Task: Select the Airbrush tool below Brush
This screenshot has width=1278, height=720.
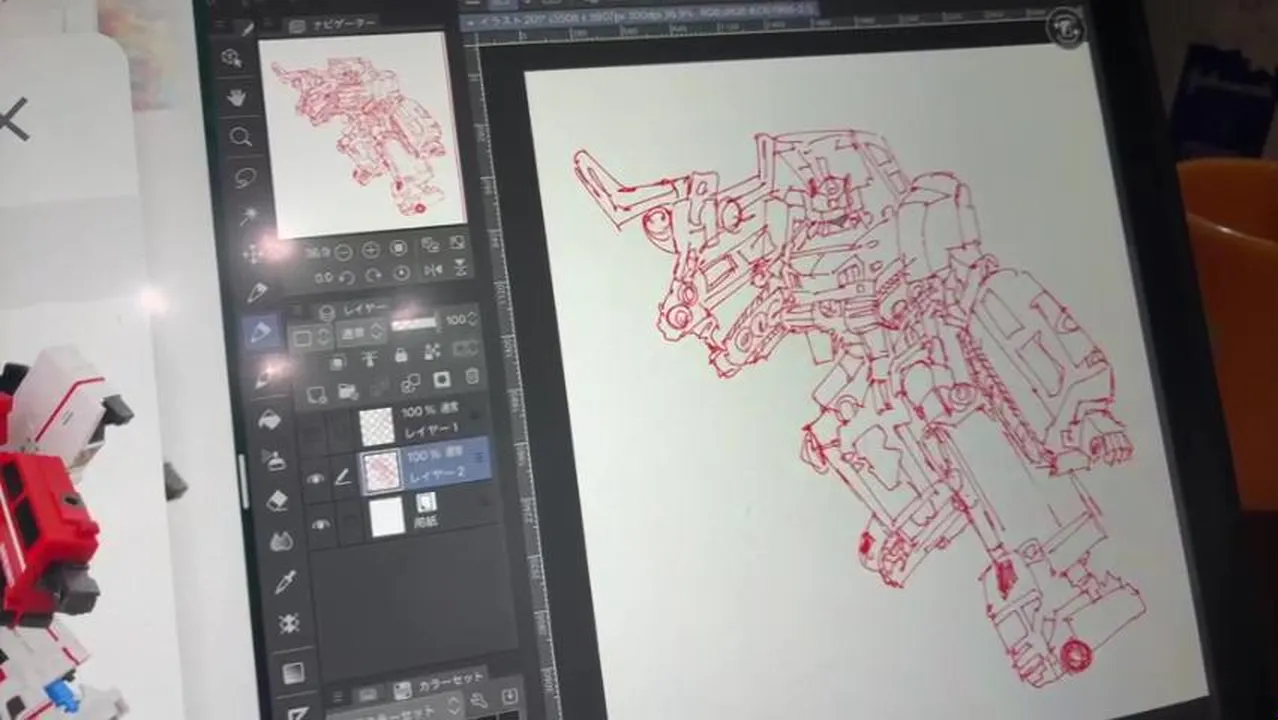Action: [x=270, y=420]
